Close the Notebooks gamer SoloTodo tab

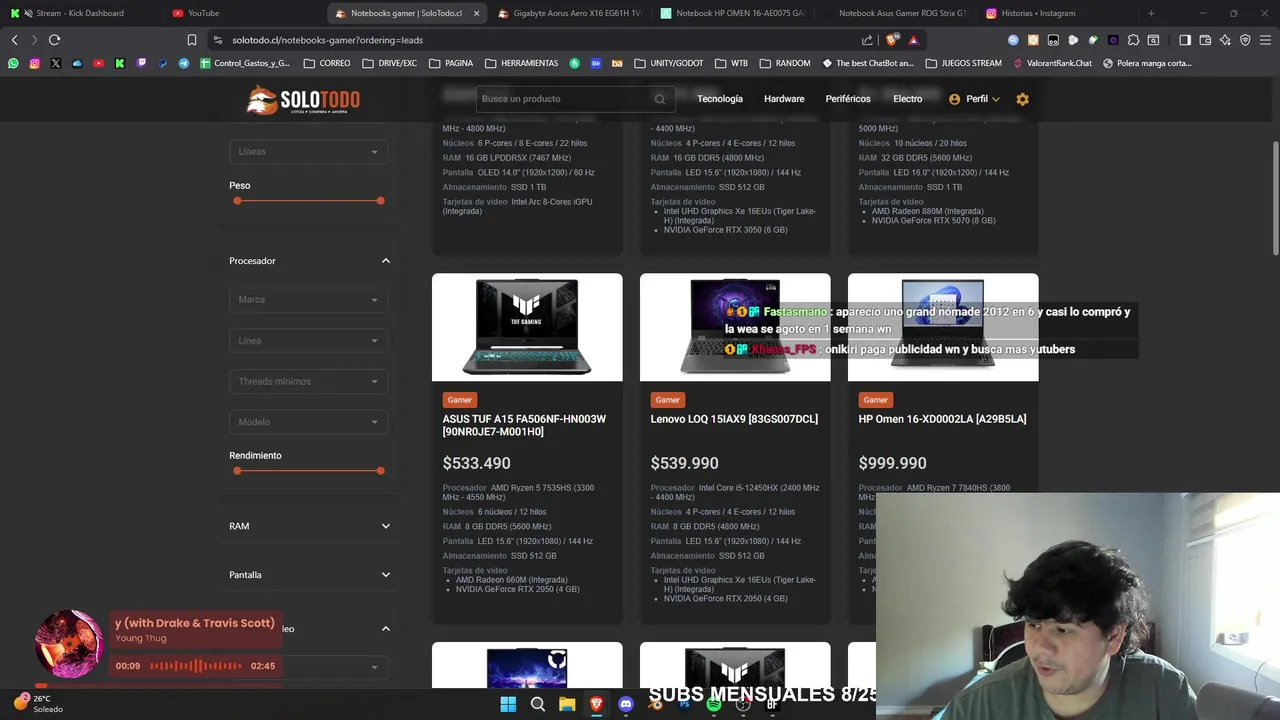[476, 13]
